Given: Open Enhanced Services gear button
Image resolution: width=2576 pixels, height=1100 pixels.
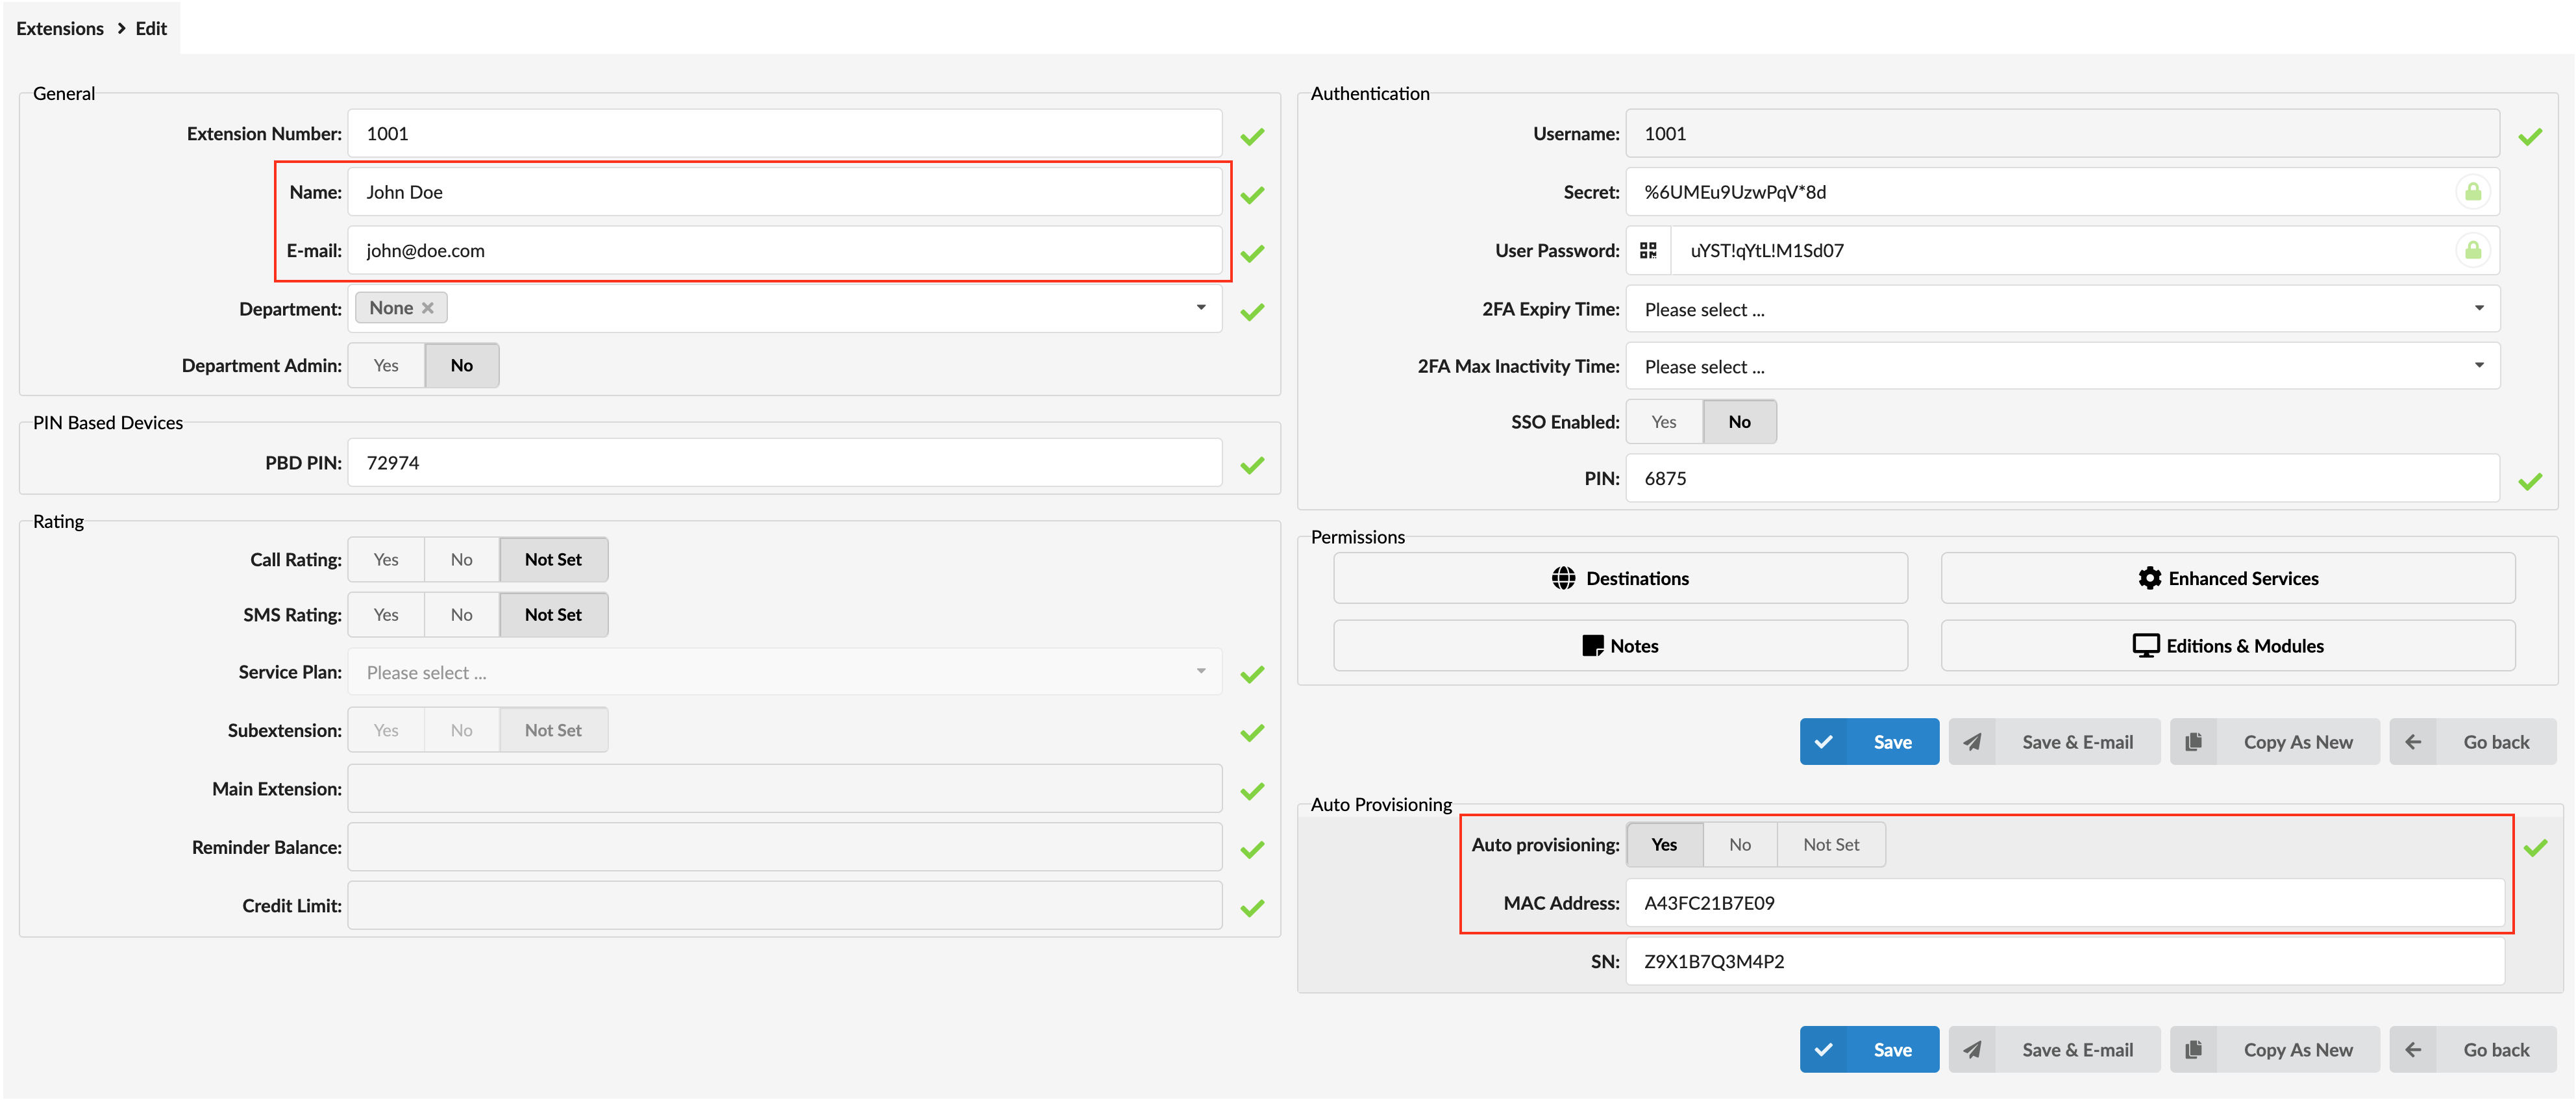Looking at the screenshot, I should tap(2227, 578).
